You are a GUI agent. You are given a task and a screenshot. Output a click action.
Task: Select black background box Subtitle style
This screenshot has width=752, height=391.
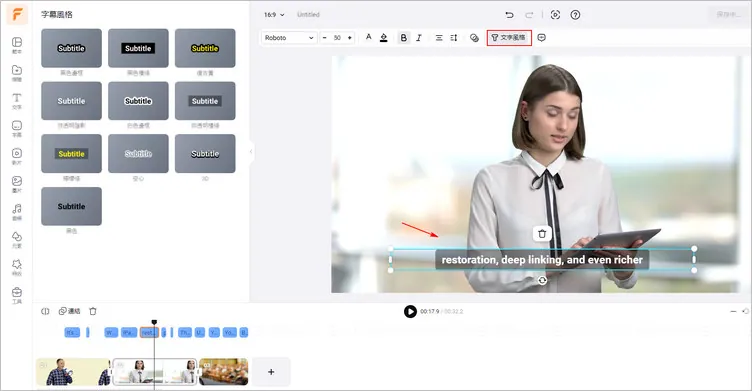pos(138,48)
